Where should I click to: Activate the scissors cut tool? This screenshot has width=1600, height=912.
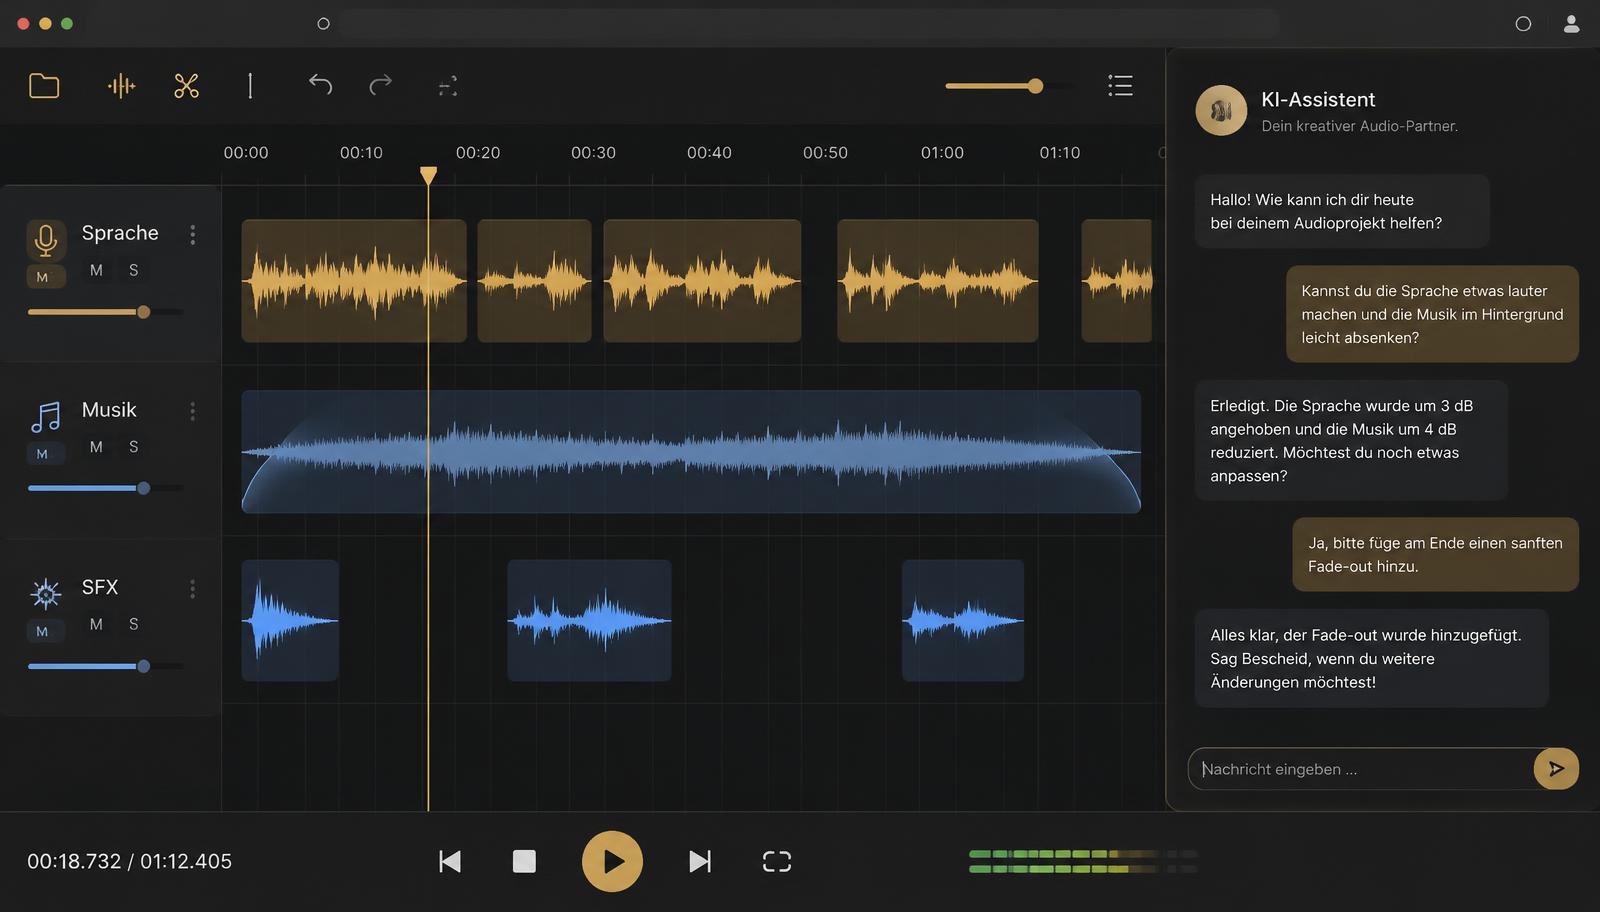click(x=186, y=86)
